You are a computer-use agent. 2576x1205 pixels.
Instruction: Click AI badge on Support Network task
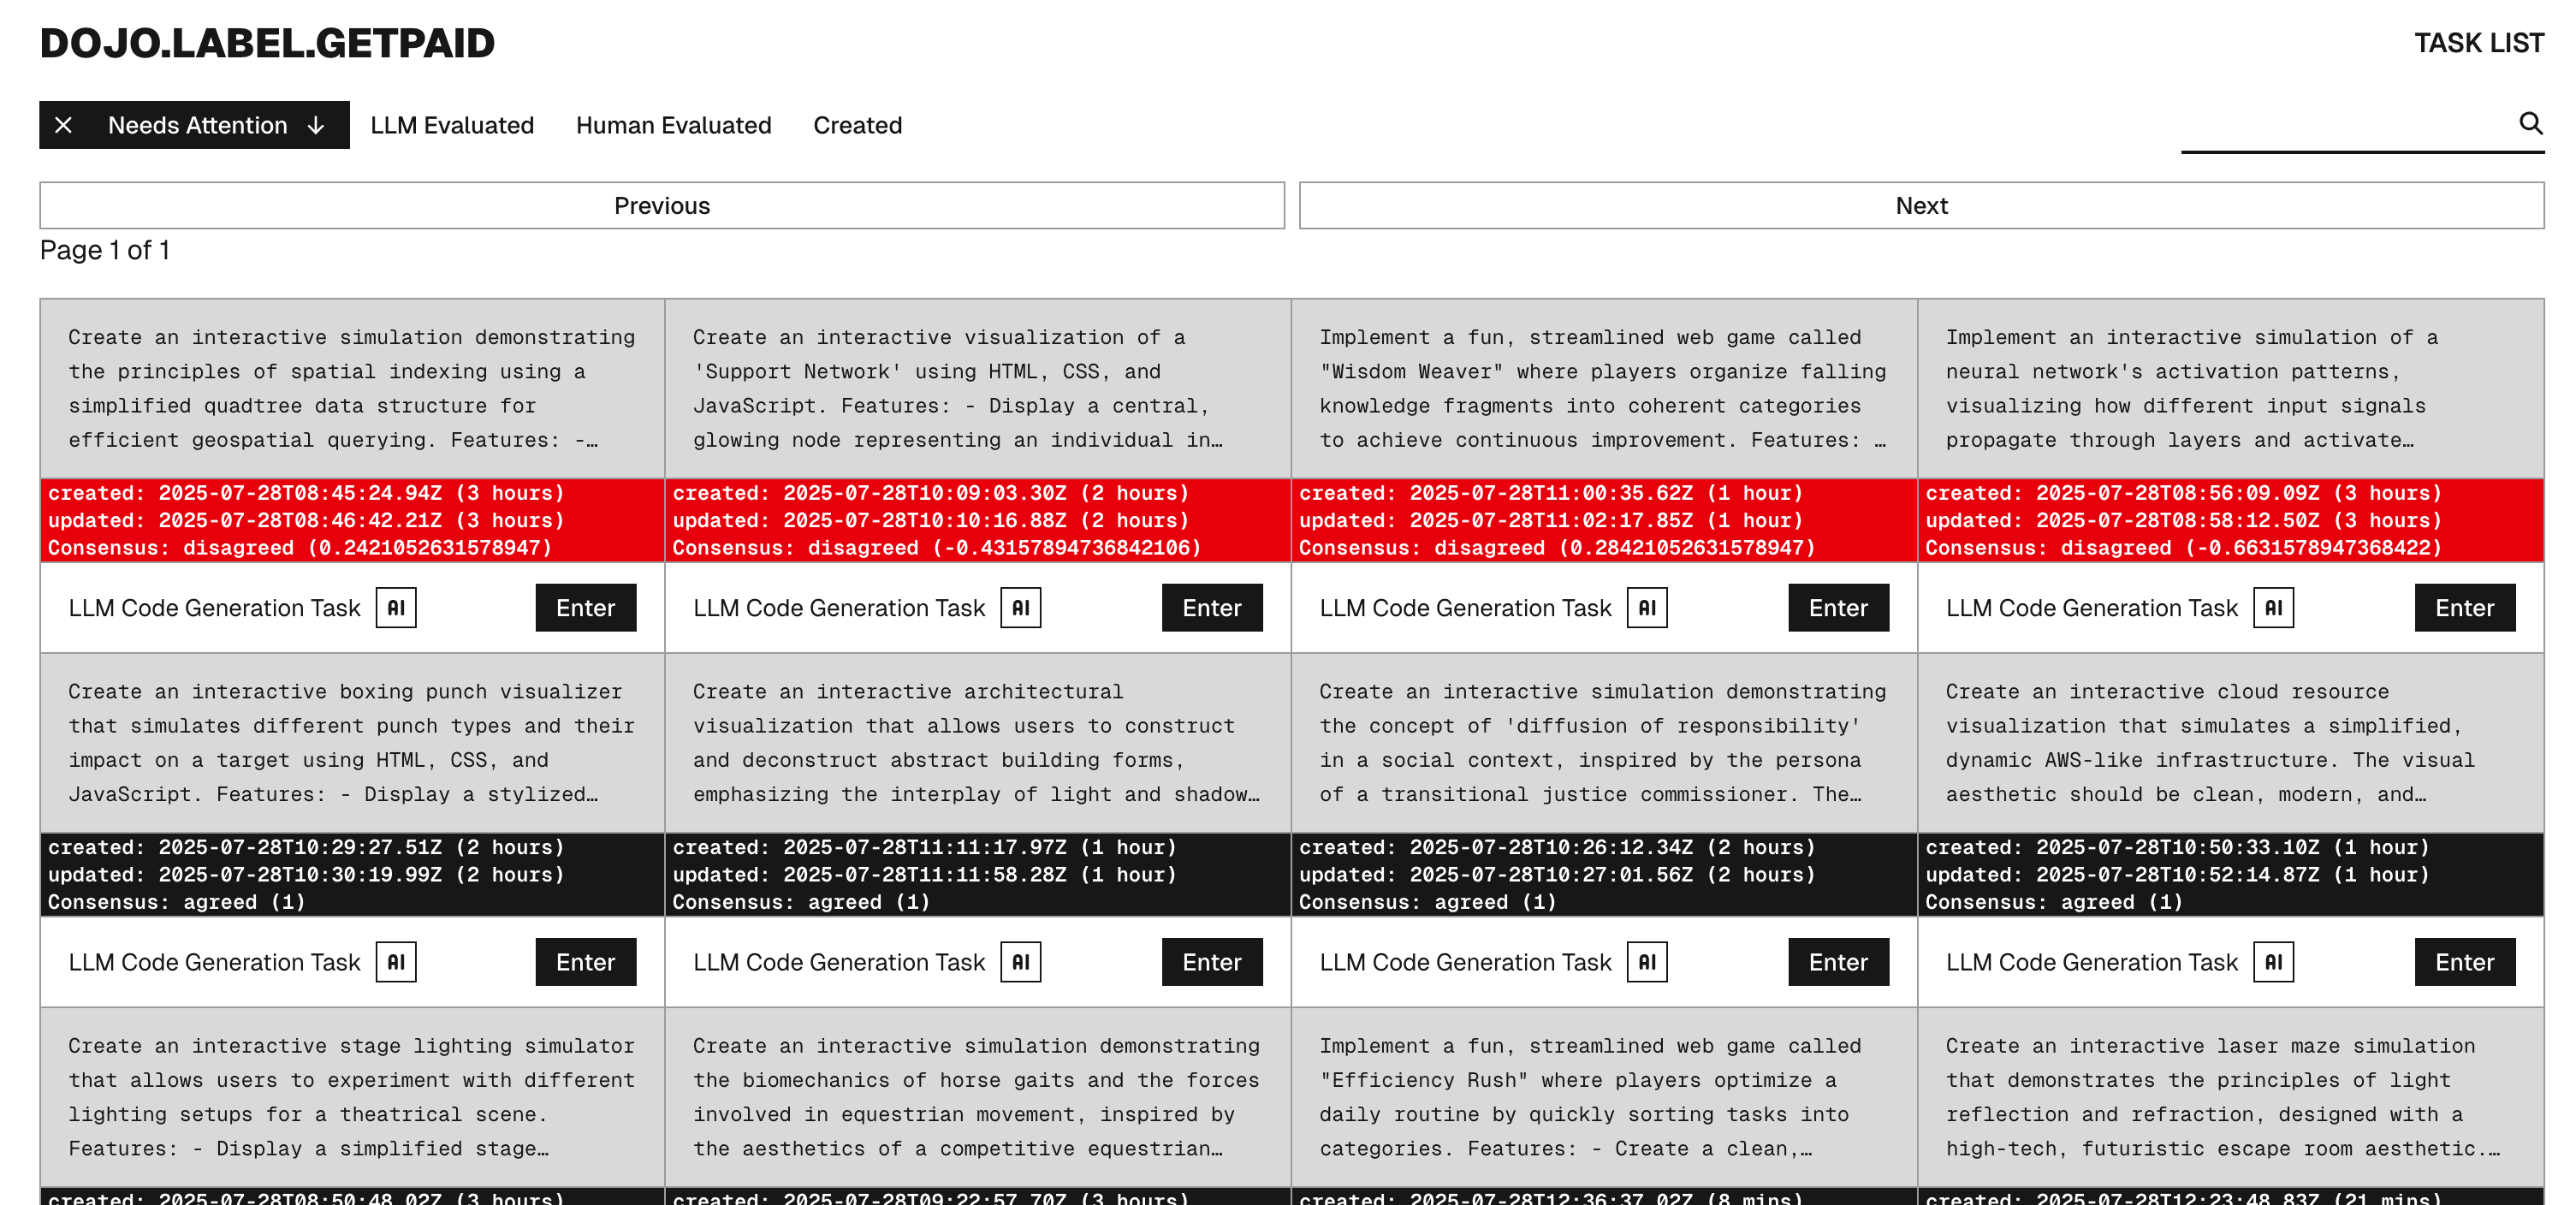pos(1020,608)
